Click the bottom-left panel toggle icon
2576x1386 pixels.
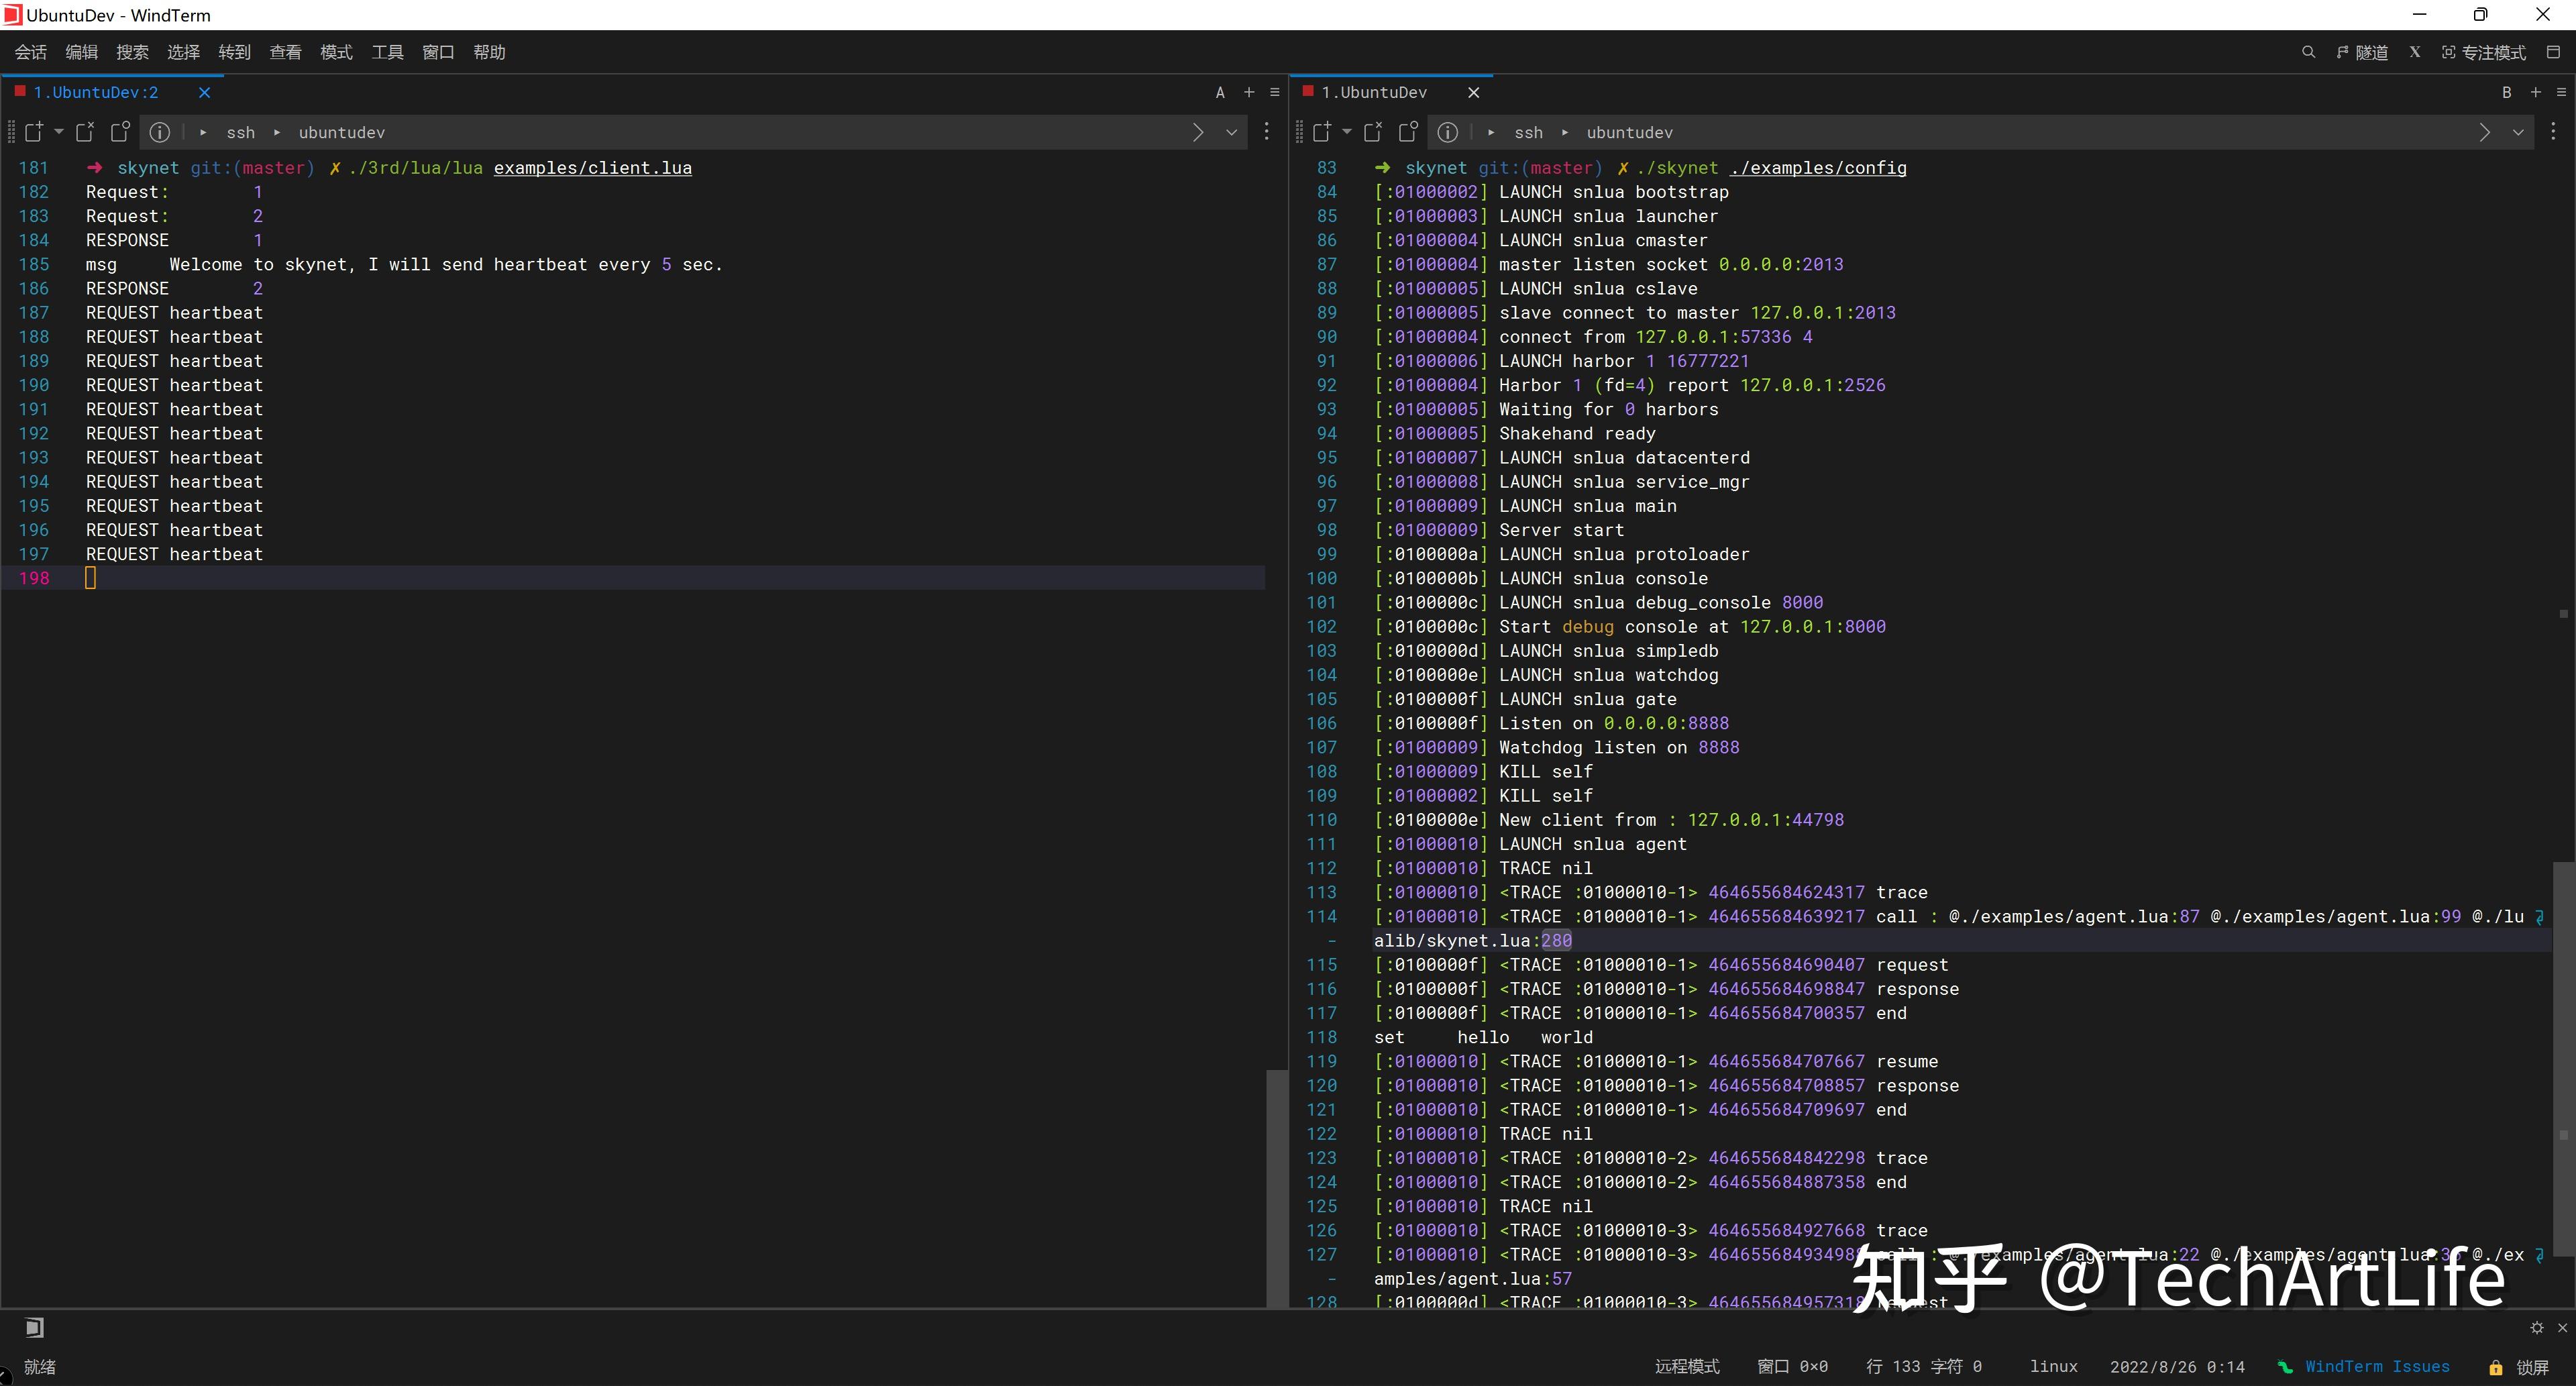point(34,1328)
